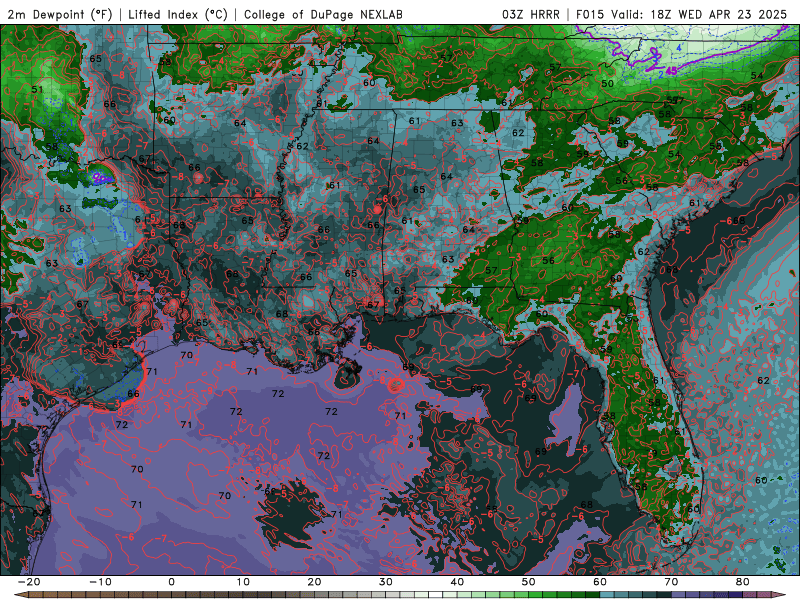800x600 pixels.
Task: Click the 80 tick label on the color scale
Action: coord(743,582)
